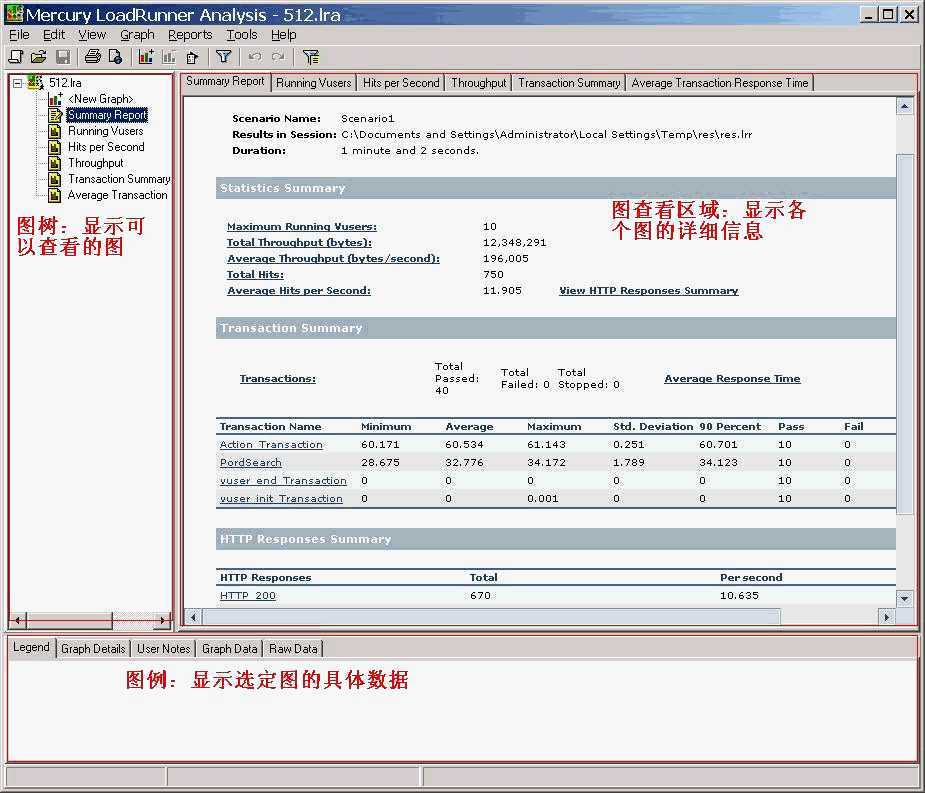This screenshot has width=925, height=793.
Task: Click the global filter icon with list
Action: pyautogui.click(x=310, y=57)
